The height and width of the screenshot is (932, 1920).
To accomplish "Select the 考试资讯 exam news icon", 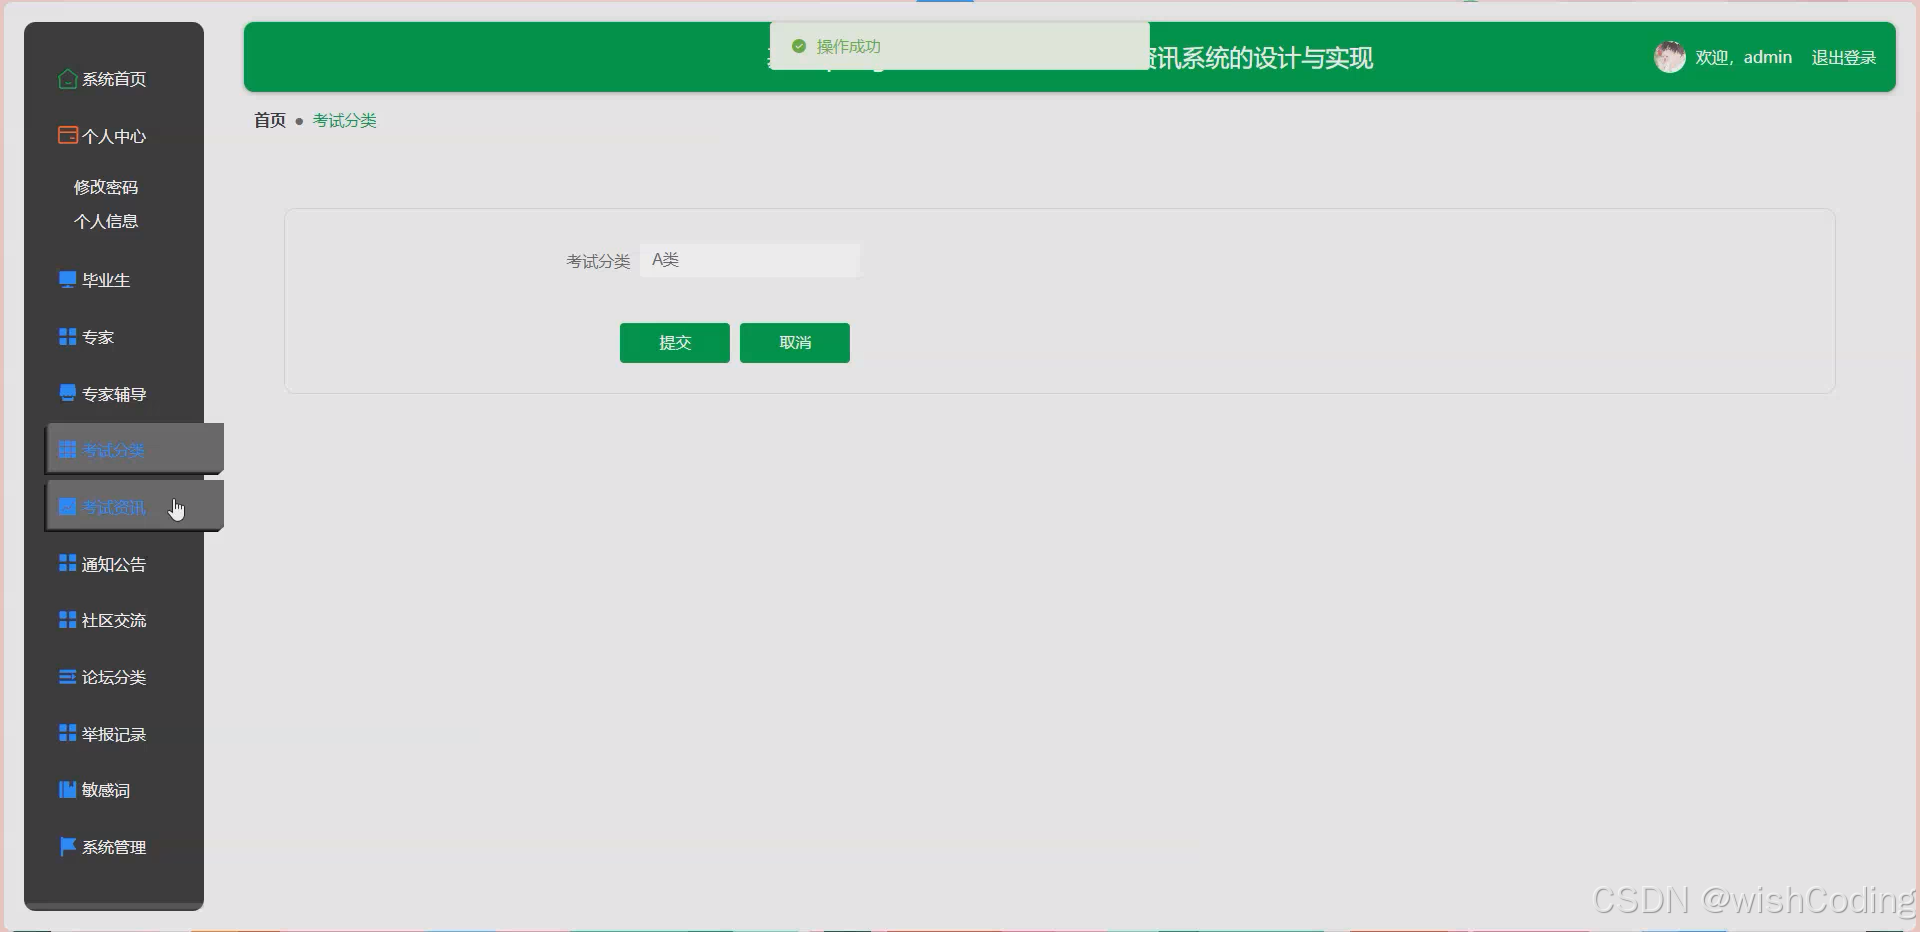I will coord(66,506).
